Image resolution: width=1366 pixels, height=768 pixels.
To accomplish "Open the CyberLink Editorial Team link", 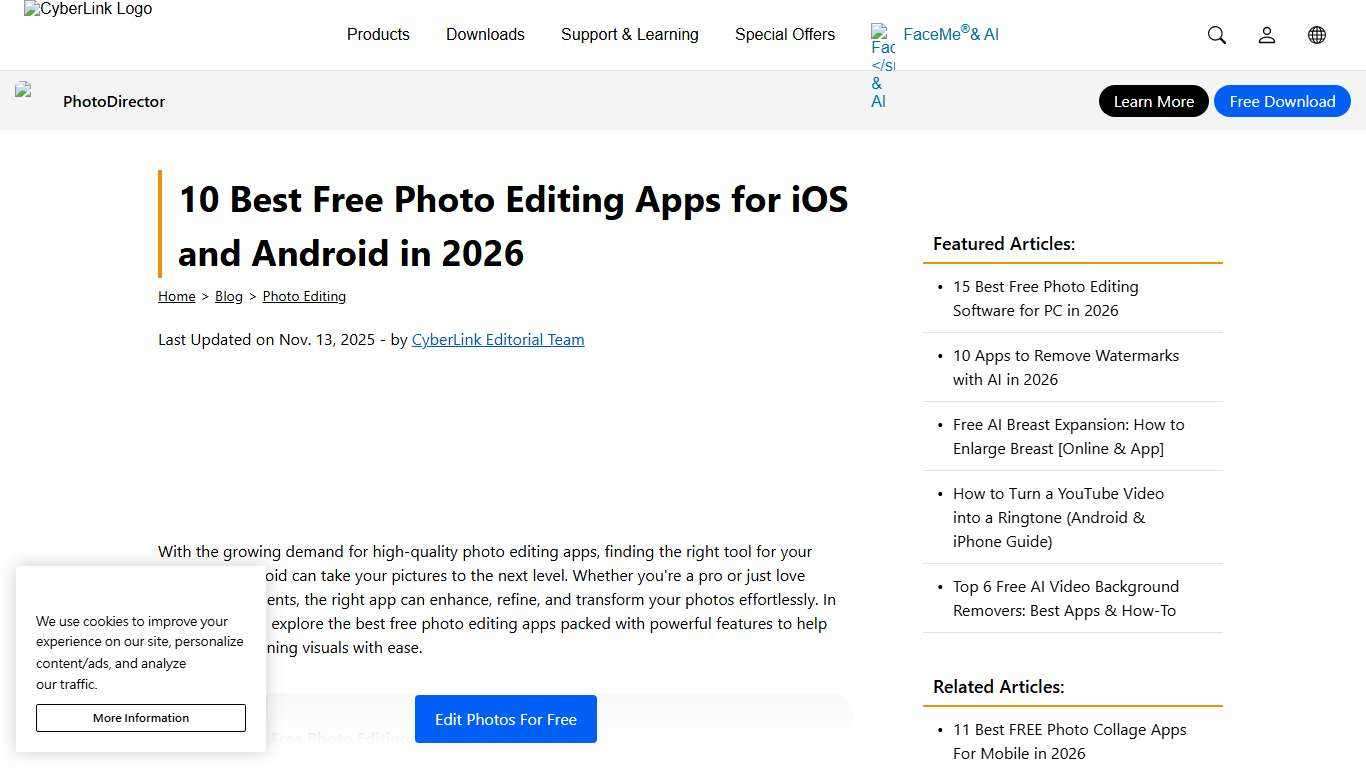I will click(497, 339).
